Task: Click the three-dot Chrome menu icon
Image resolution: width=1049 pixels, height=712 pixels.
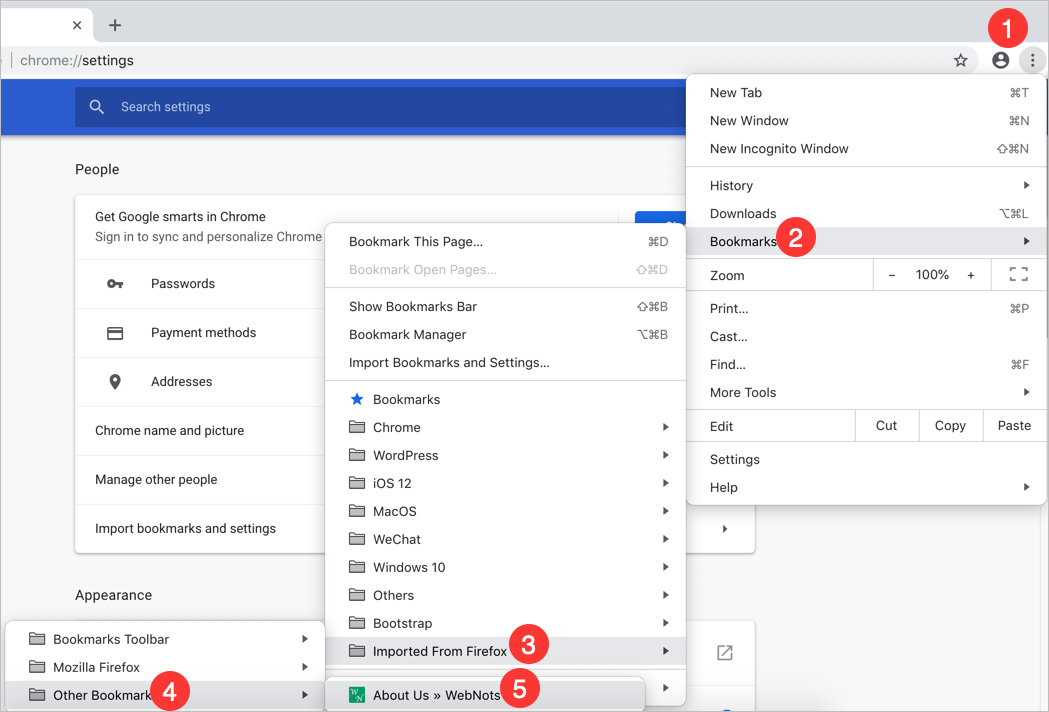Action: 1032,61
